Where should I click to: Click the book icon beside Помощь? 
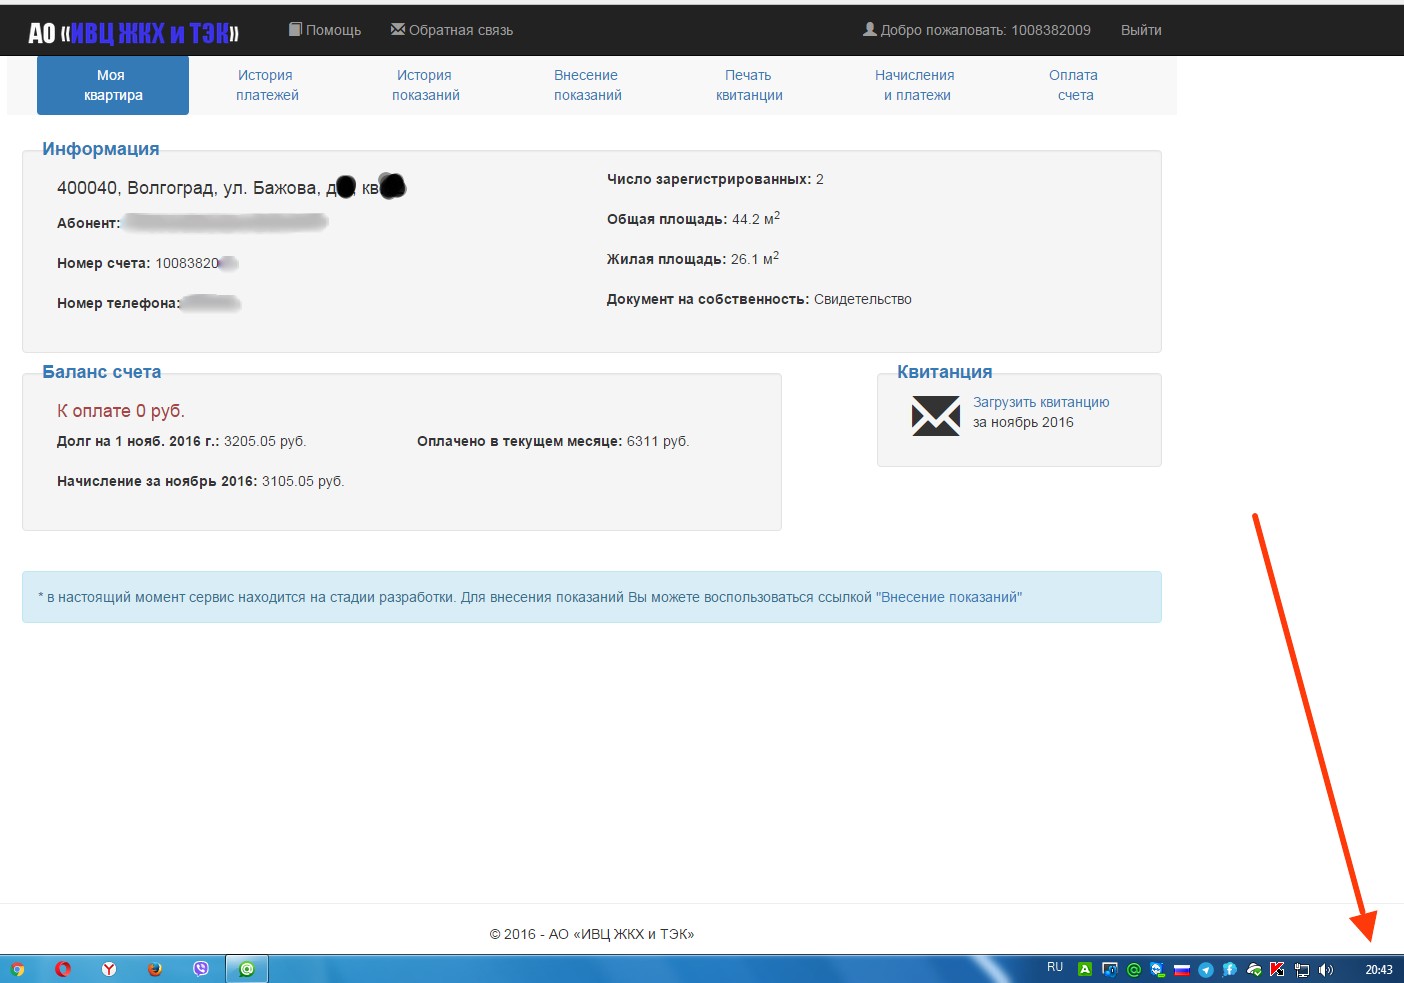(295, 29)
